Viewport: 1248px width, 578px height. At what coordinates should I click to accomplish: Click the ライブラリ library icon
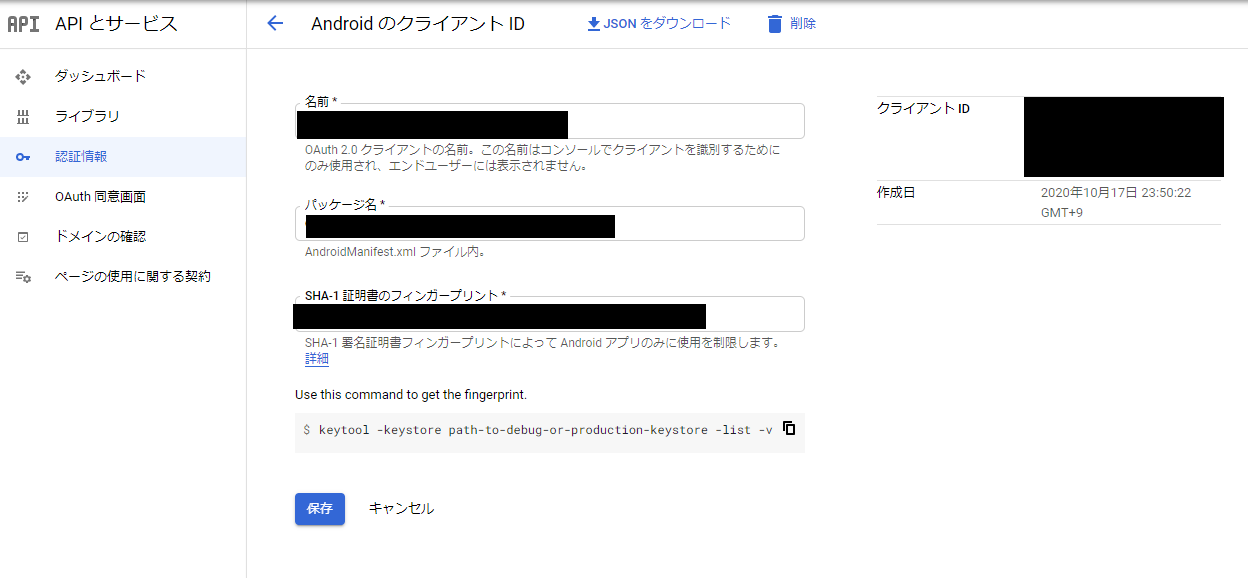point(23,117)
